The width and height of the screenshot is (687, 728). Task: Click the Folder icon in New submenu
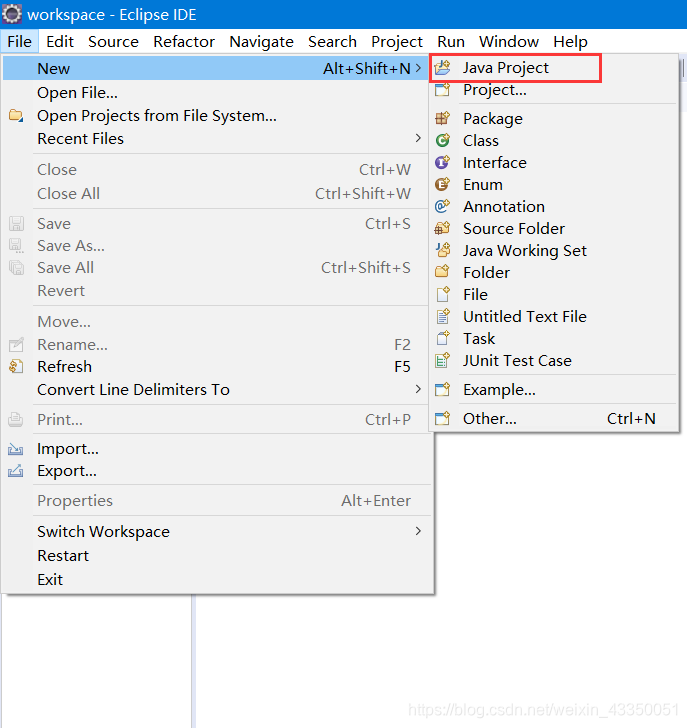(442, 272)
